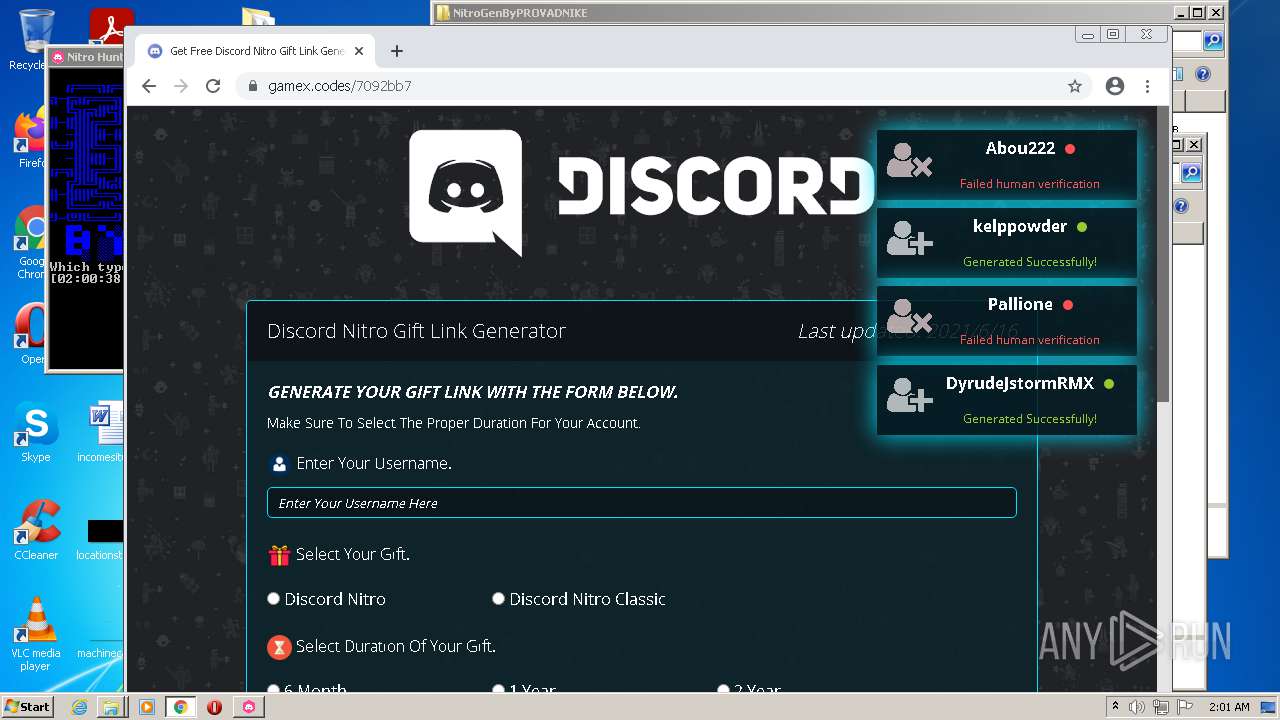Open the VLC media player desktop shortcut
The width and height of the screenshot is (1280, 720).
click(x=36, y=635)
